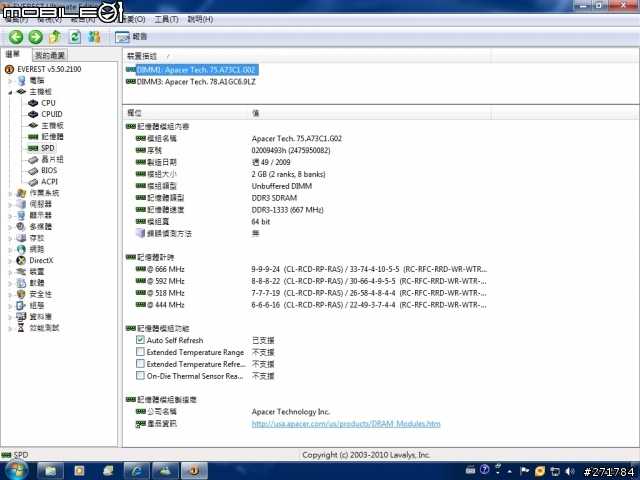
Task: Open the Tools (T) menu
Action: [x=166, y=19]
